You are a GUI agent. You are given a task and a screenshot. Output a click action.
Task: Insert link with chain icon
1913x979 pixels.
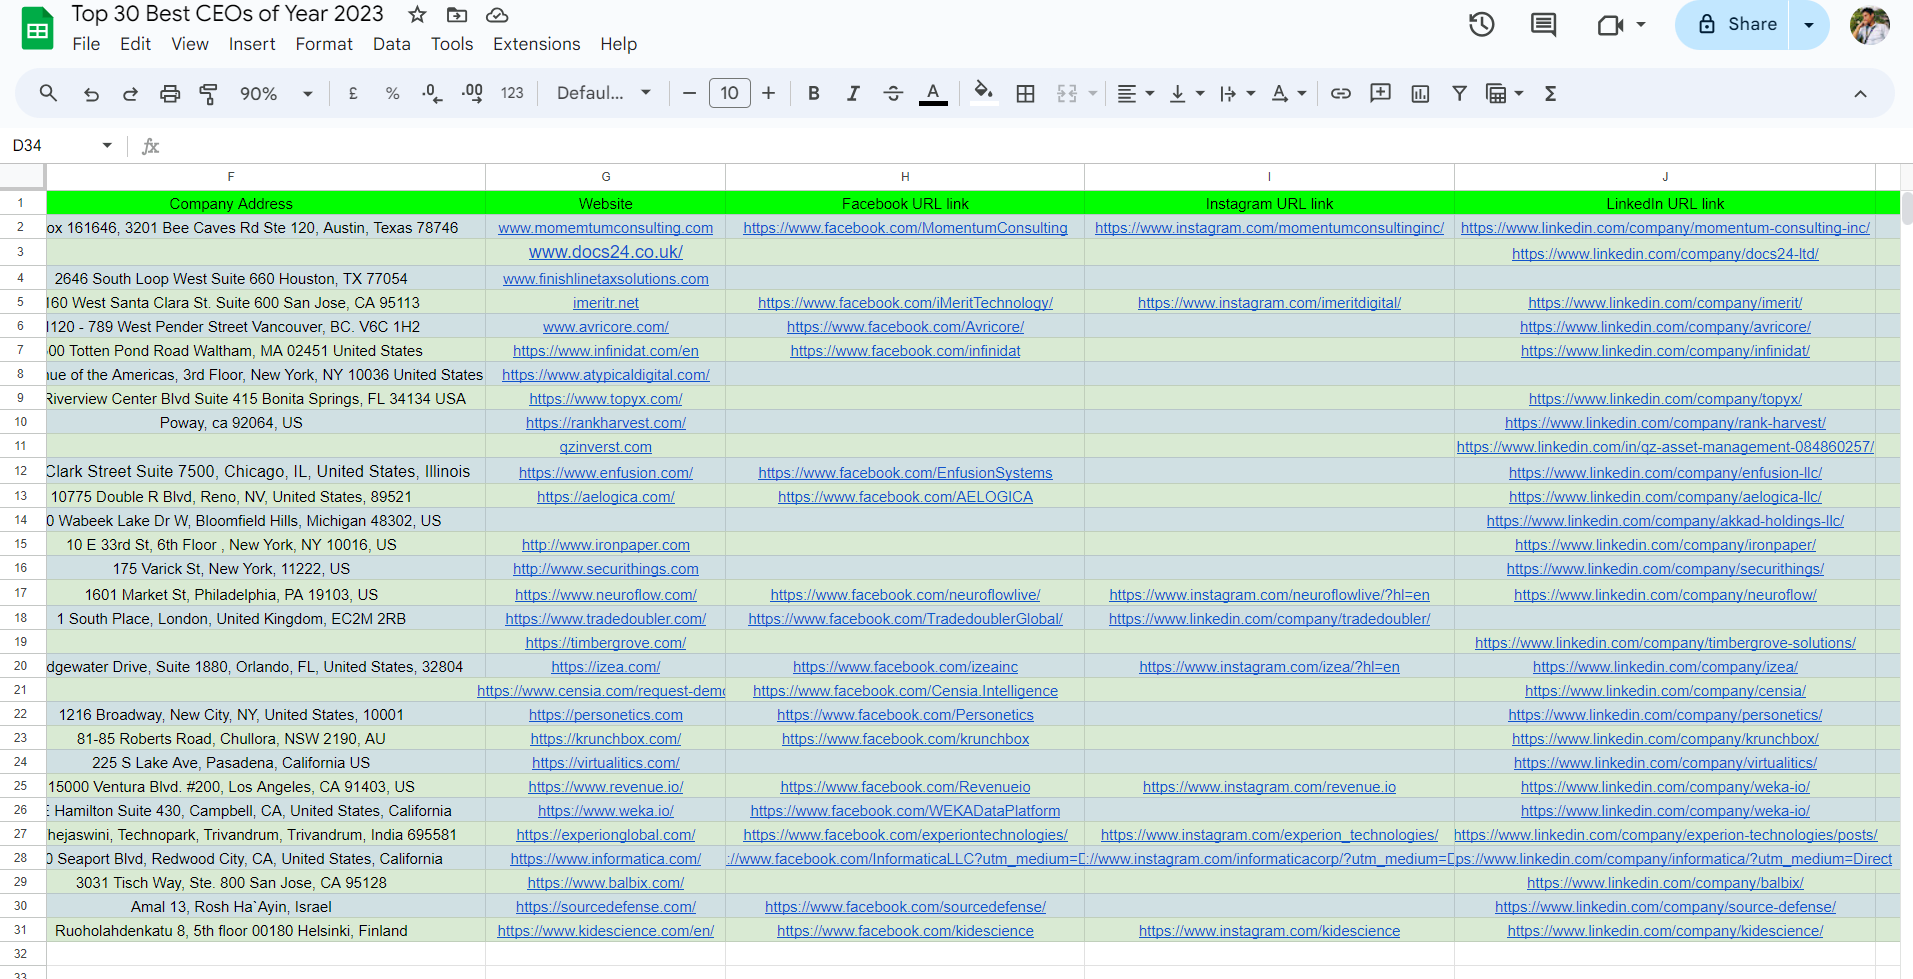pos(1341,93)
